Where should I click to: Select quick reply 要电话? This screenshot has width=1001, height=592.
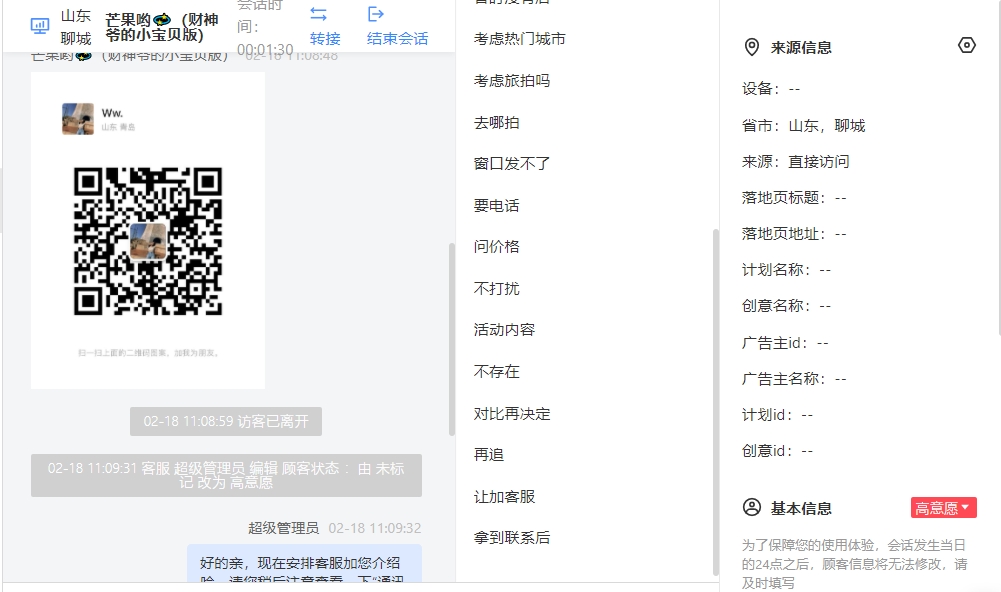(x=497, y=206)
